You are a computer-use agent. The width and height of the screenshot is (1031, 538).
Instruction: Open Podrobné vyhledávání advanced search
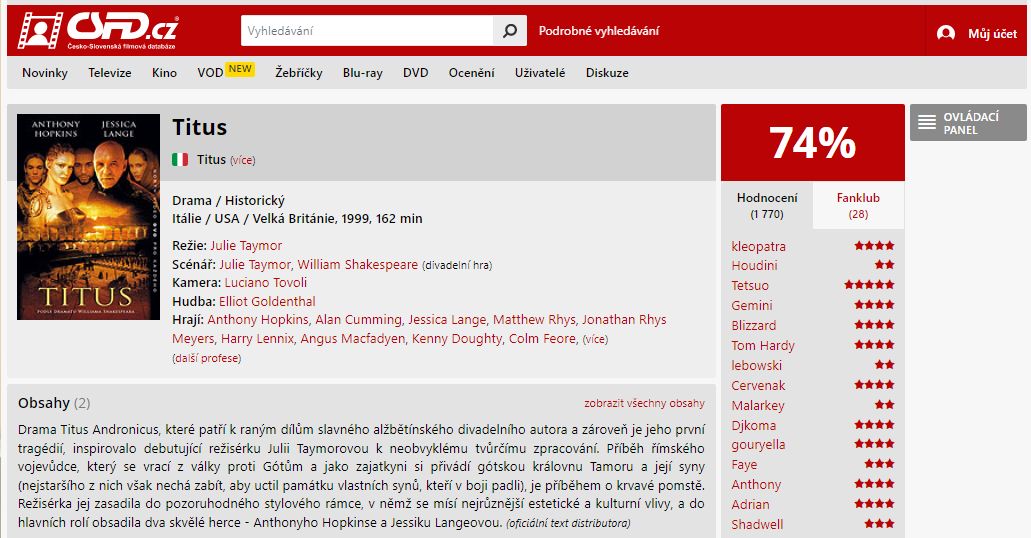click(598, 31)
